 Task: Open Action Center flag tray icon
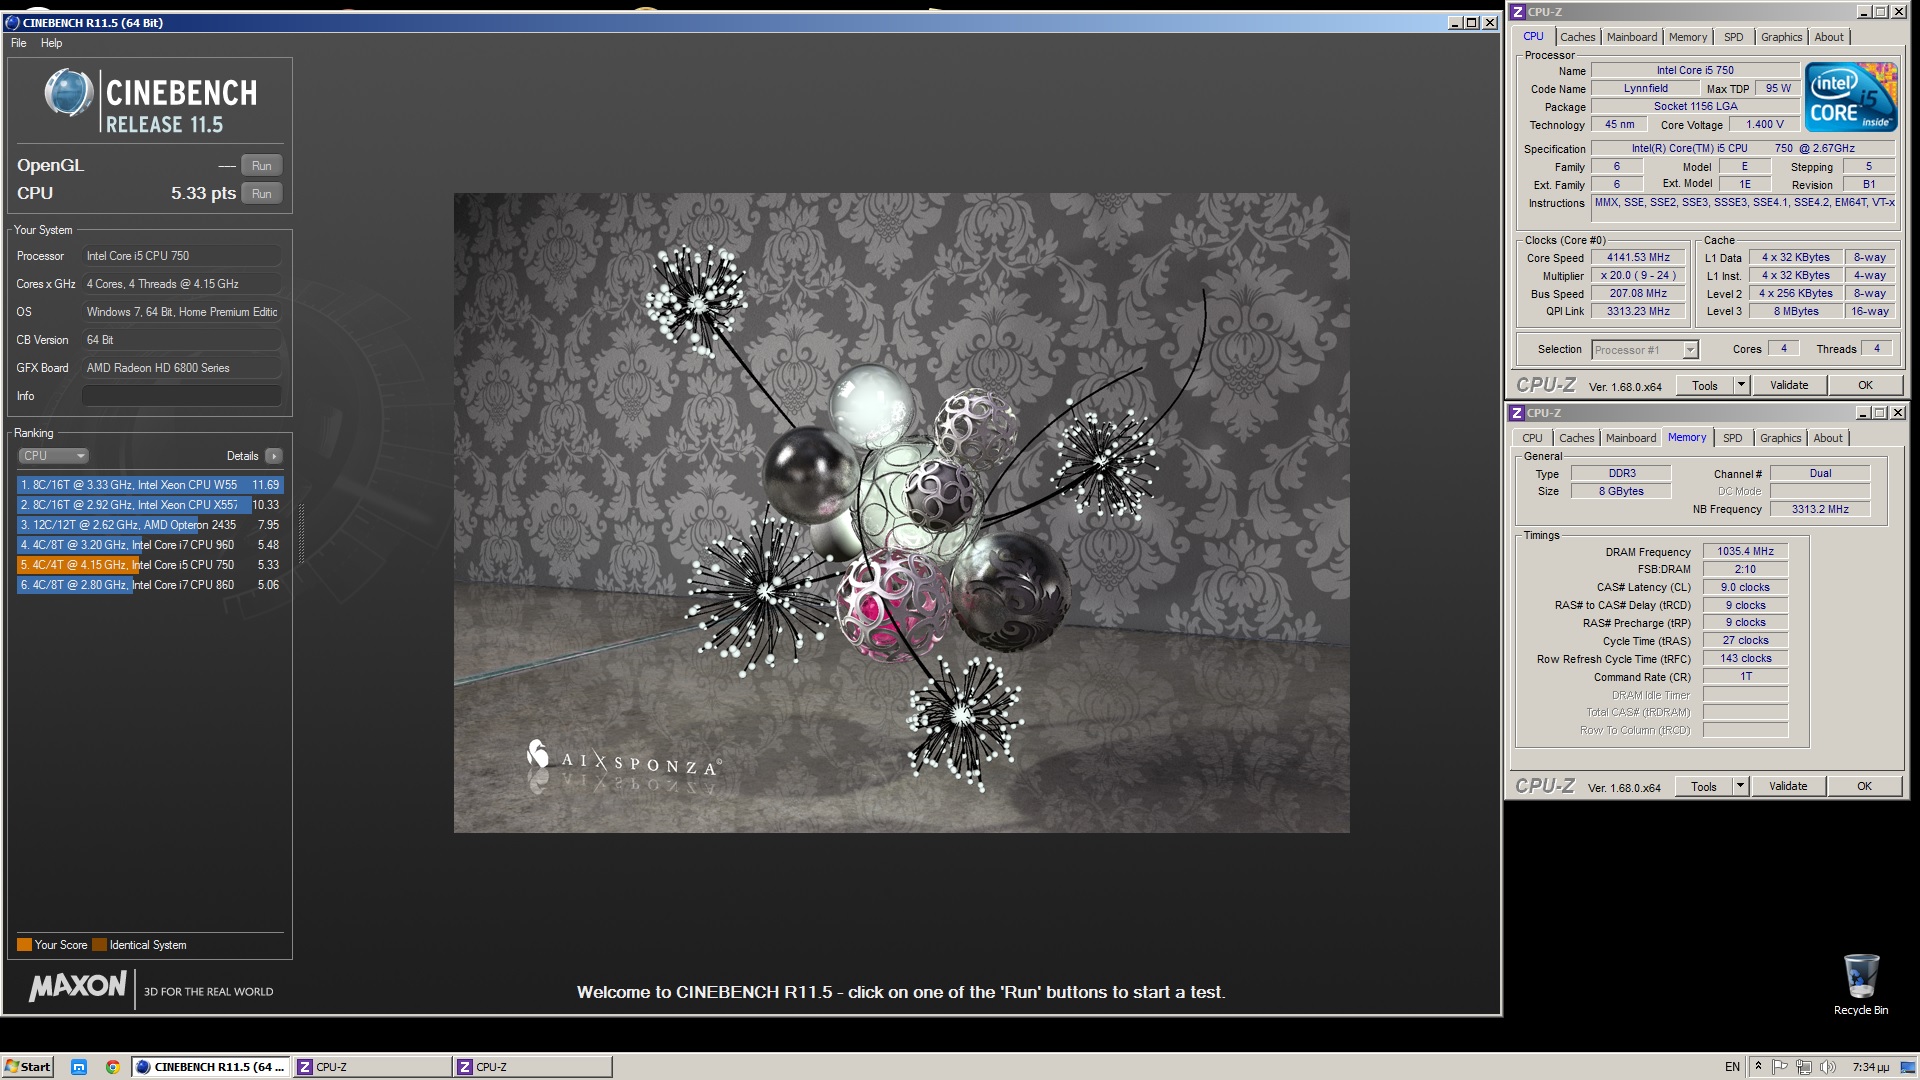pos(1781,1067)
